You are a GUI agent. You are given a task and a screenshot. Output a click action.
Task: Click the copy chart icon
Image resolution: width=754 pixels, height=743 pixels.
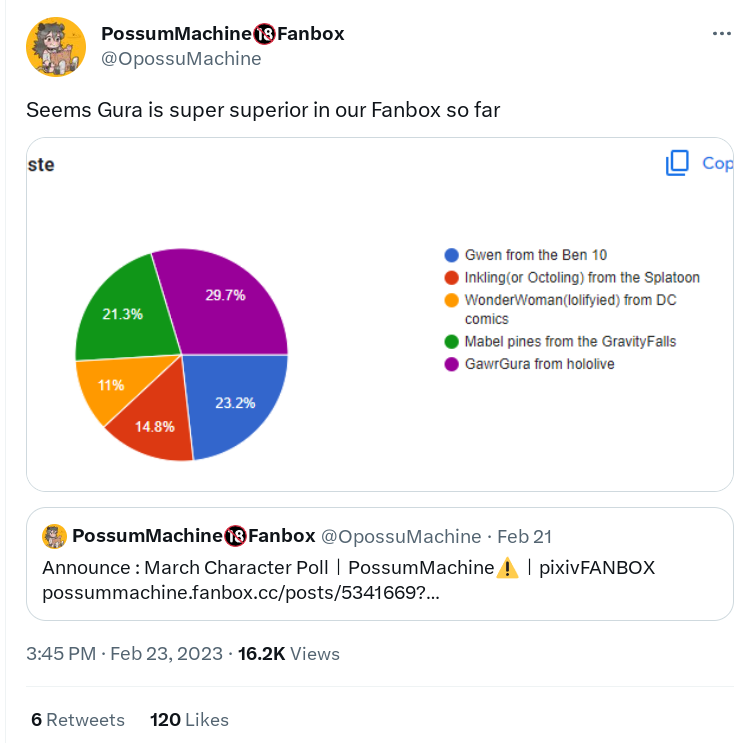tap(678, 163)
